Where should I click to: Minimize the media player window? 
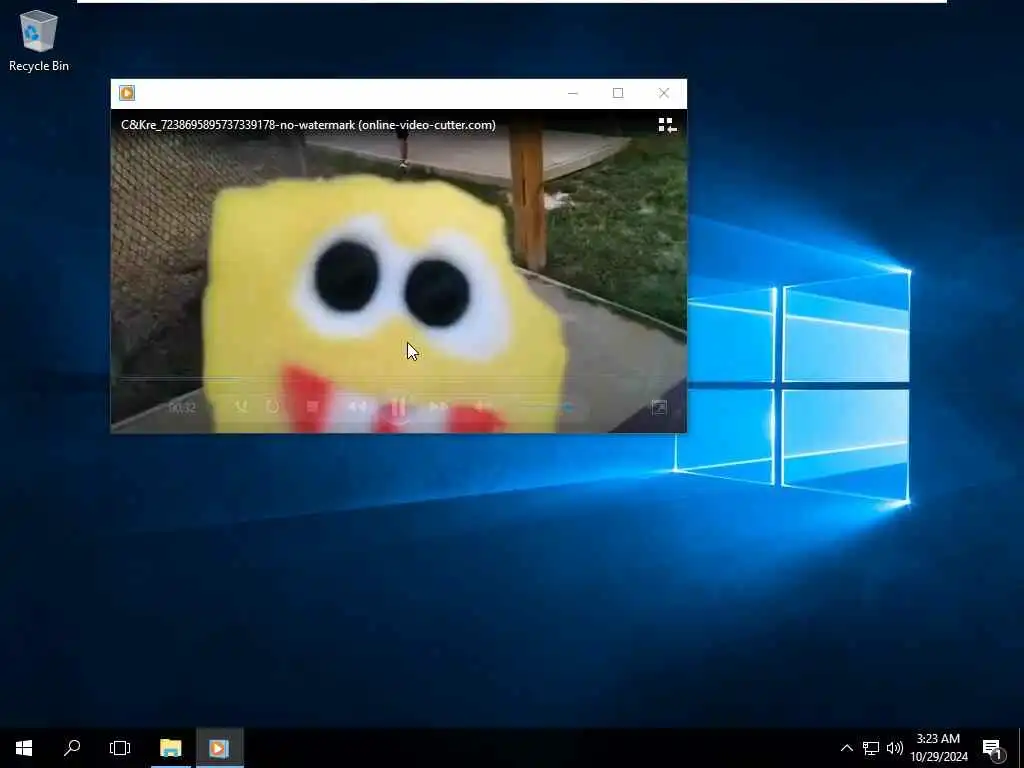coord(573,93)
